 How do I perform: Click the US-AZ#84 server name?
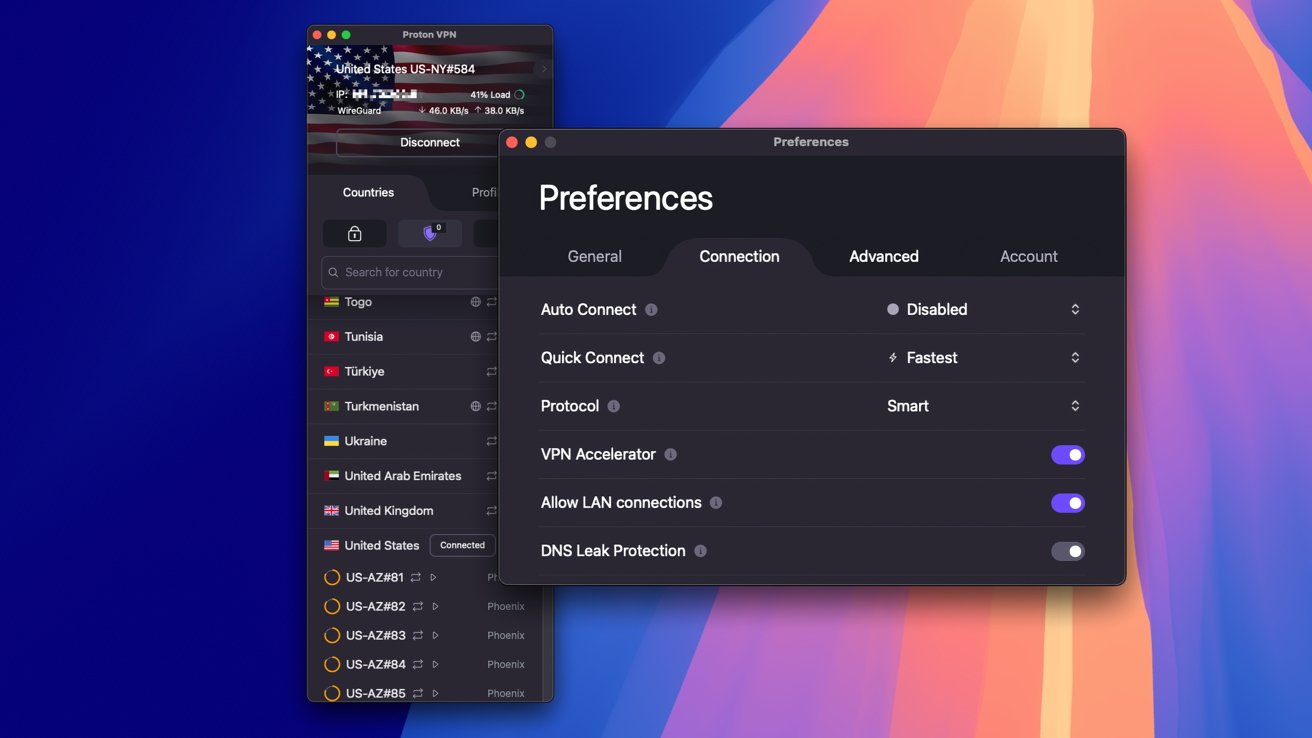375,664
